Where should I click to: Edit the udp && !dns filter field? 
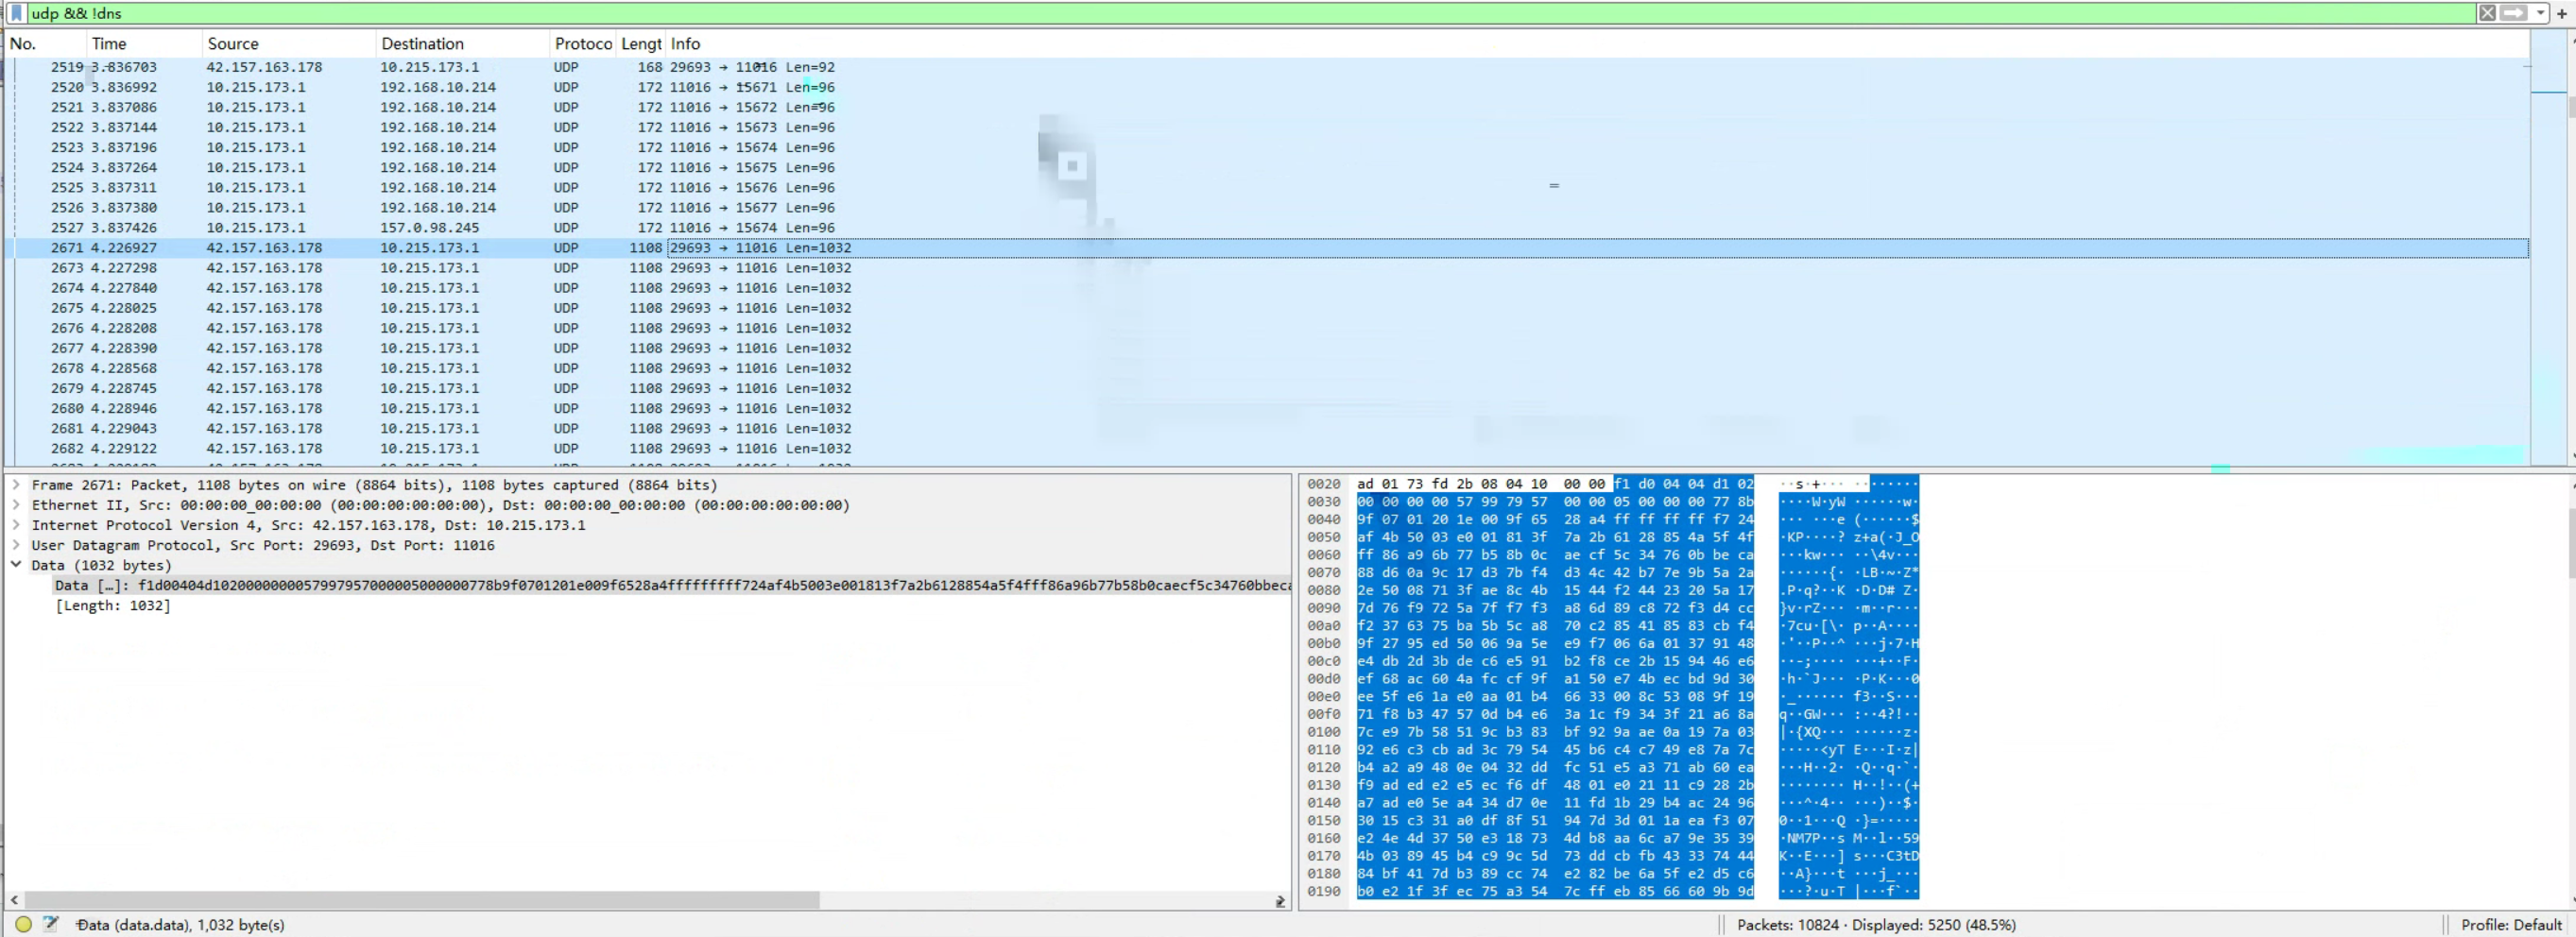pyautogui.click(x=1250, y=13)
